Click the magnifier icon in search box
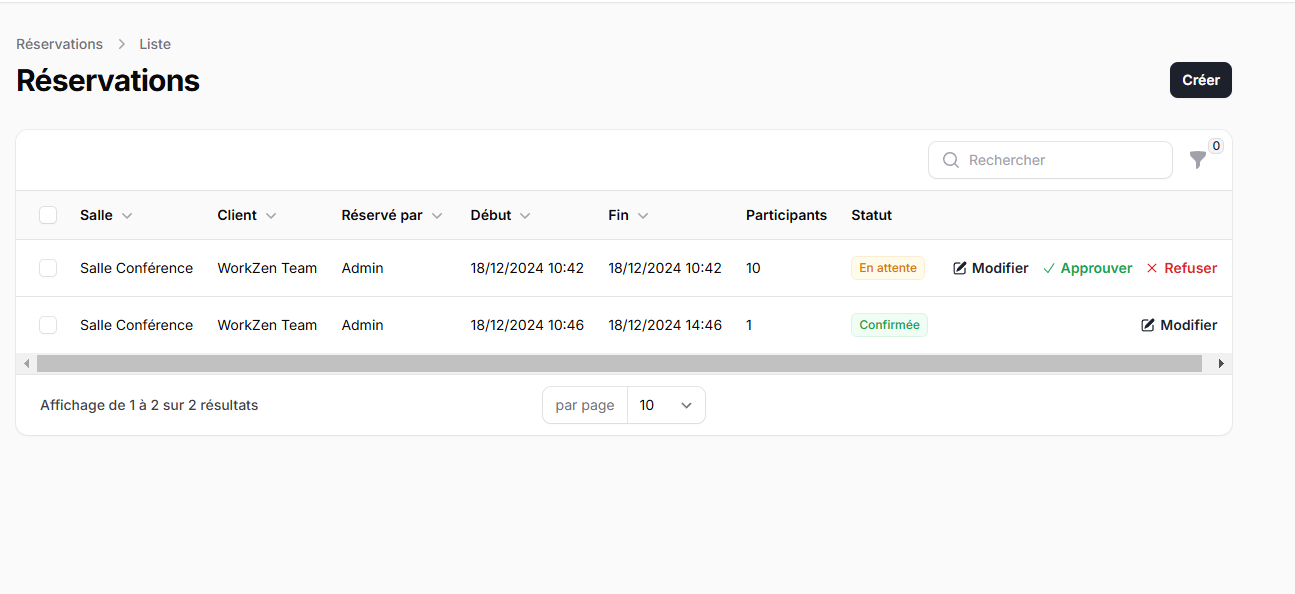 pos(951,160)
